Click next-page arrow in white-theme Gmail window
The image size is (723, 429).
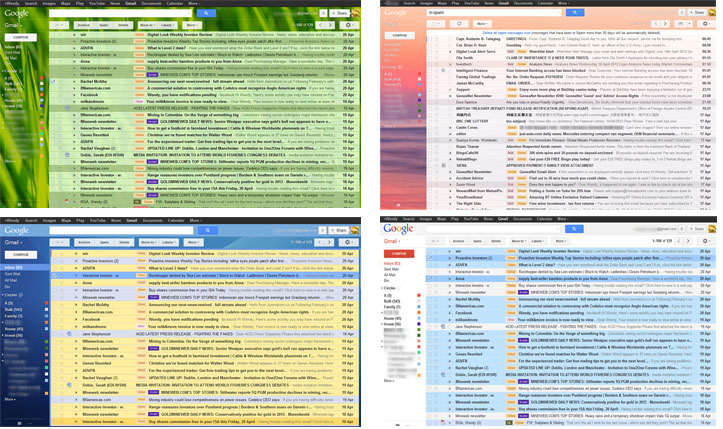[x=687, y=241]
